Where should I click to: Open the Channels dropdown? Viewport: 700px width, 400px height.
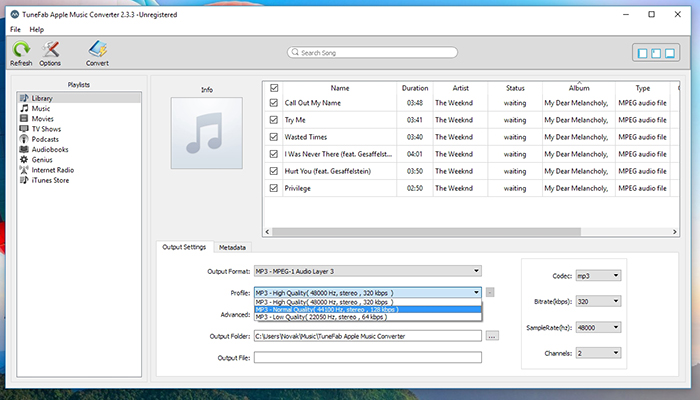click(x=598, y=353)
